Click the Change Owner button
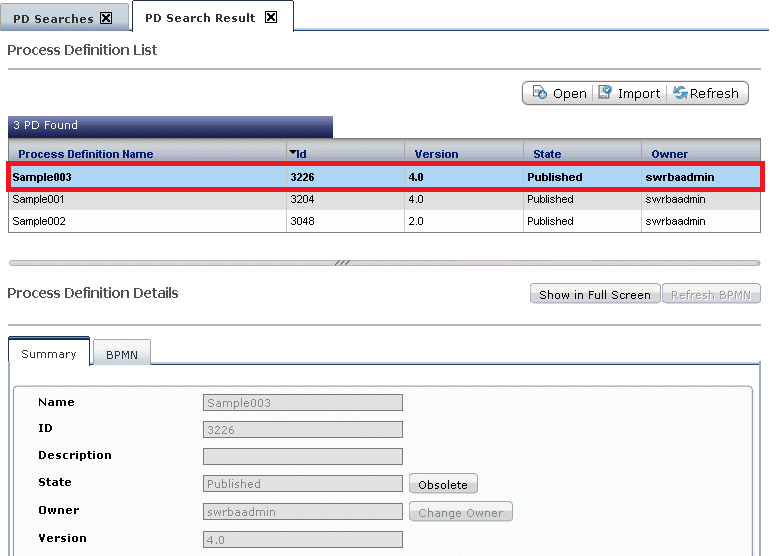This screenshot has height=556, width=778. [x=460, y=512]
